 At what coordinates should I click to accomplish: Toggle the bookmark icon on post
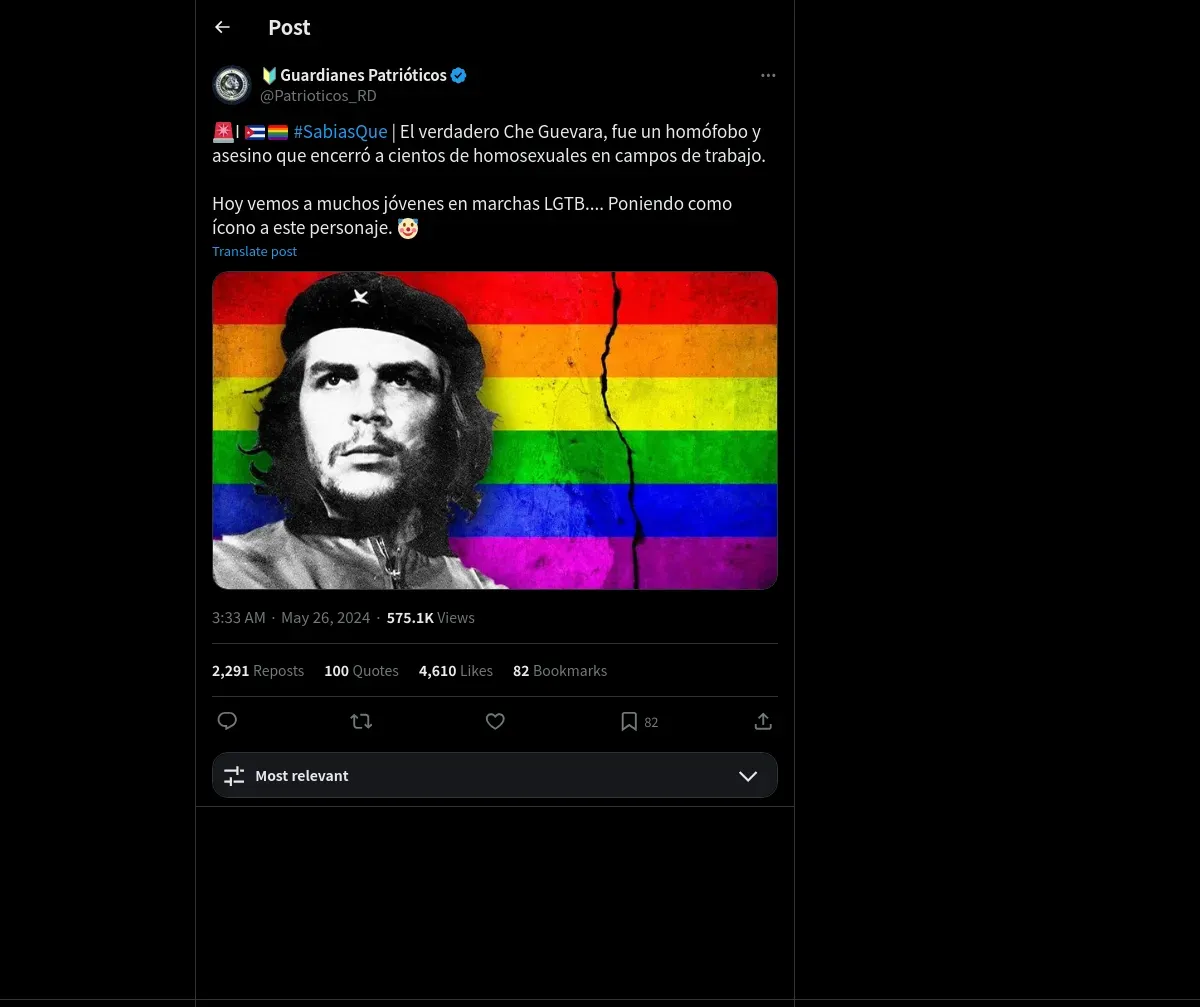[629, 721]
